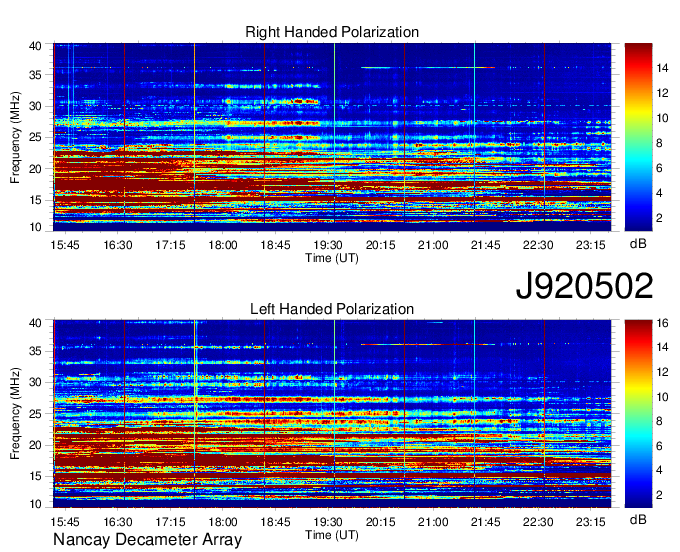Click "20" MHz tick of Right Handed plot
Image resolution: width=680 pixels, height=552 pixels.
coord(35,169)
